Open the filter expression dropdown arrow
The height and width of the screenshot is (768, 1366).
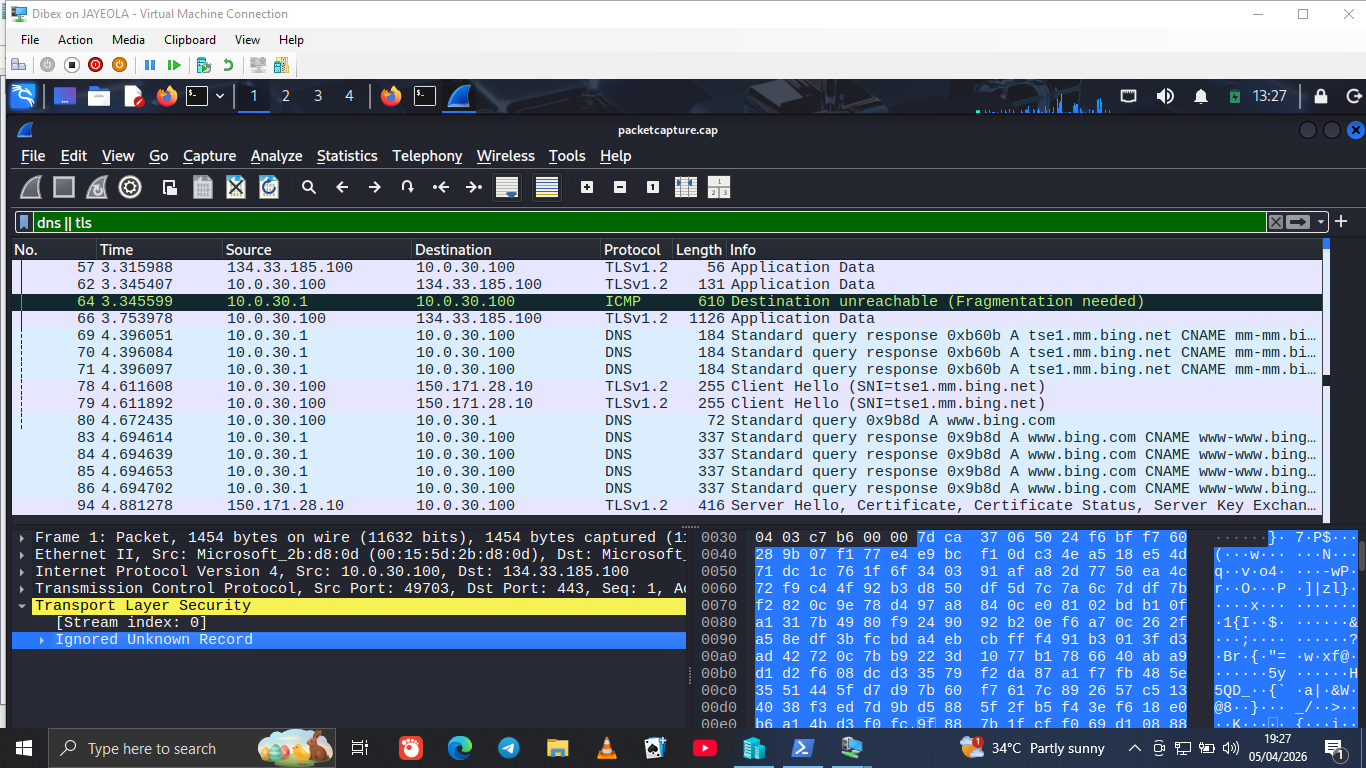(x=1321, y=221)
